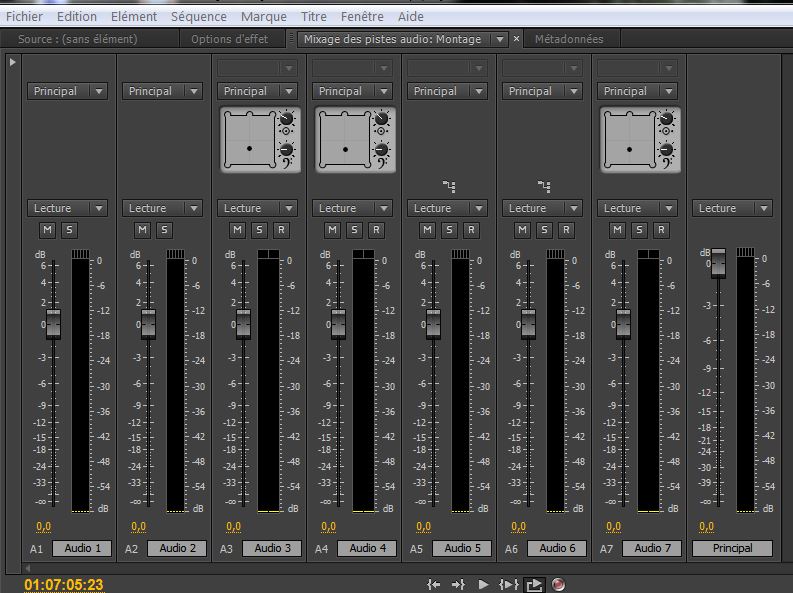Click the Go to In point button
793x593 pixels.
(x=433, y=584)
